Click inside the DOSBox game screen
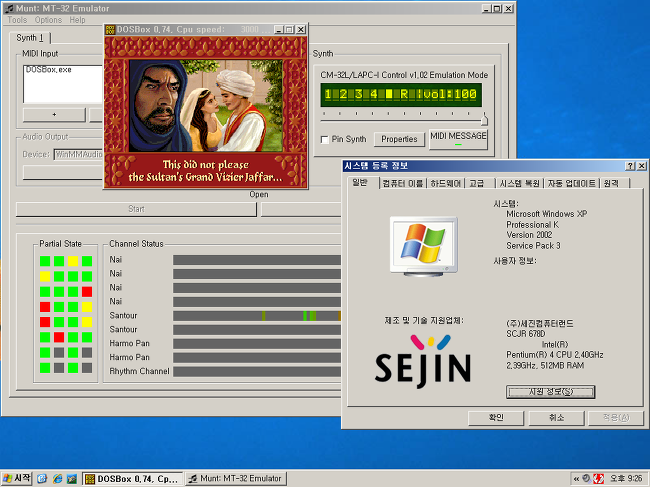This screenshot has width=650, height=487. click(206, 112)
